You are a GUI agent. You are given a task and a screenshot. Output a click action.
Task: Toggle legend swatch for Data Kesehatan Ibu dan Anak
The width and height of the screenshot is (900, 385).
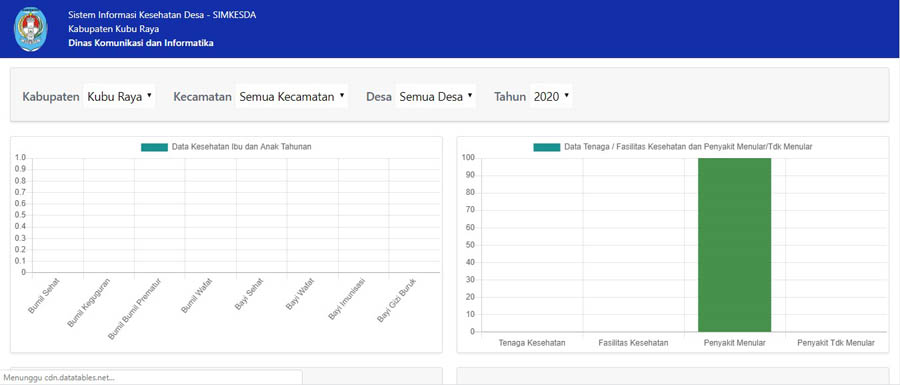(x=154, y=147)
